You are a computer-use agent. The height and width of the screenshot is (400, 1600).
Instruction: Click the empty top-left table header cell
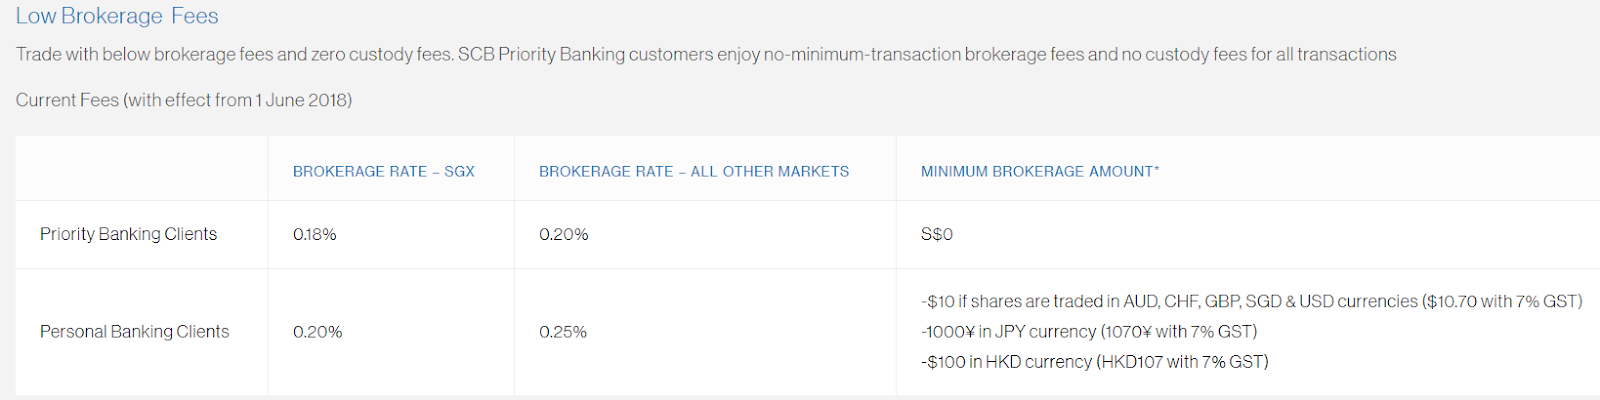click(141, 169)
